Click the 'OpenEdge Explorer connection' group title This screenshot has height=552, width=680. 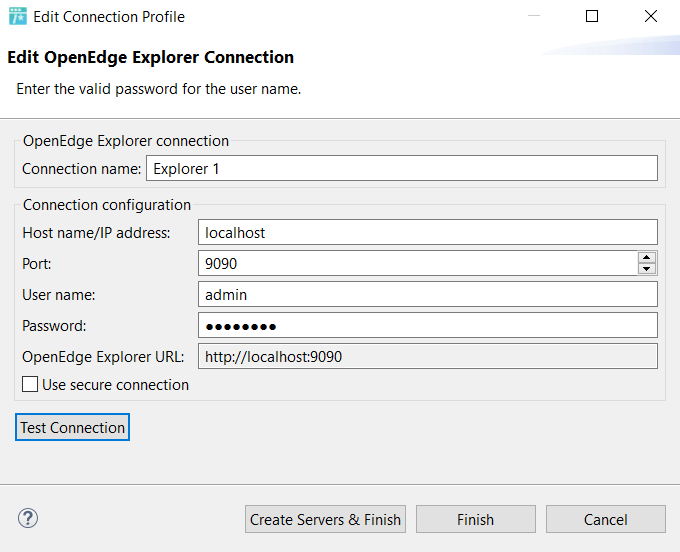126,141
